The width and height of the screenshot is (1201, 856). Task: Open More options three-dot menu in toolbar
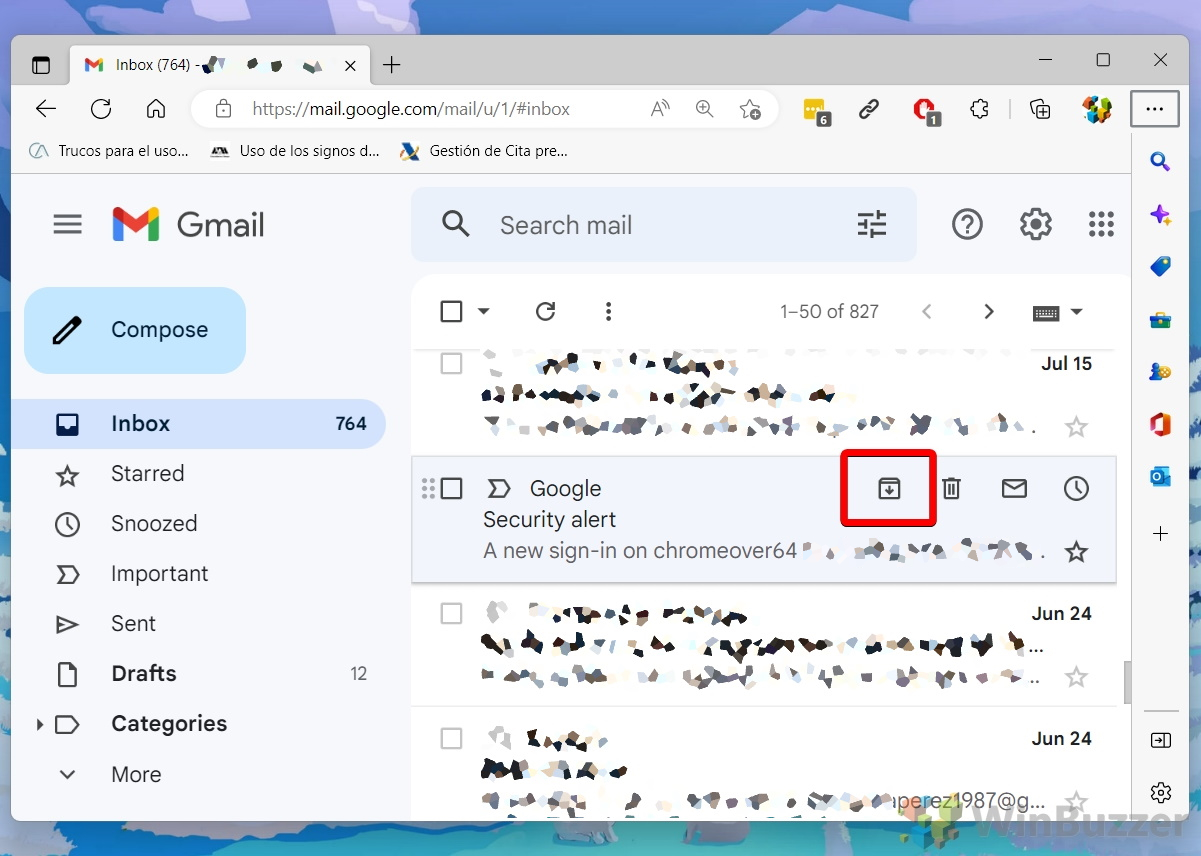(608, 311)
